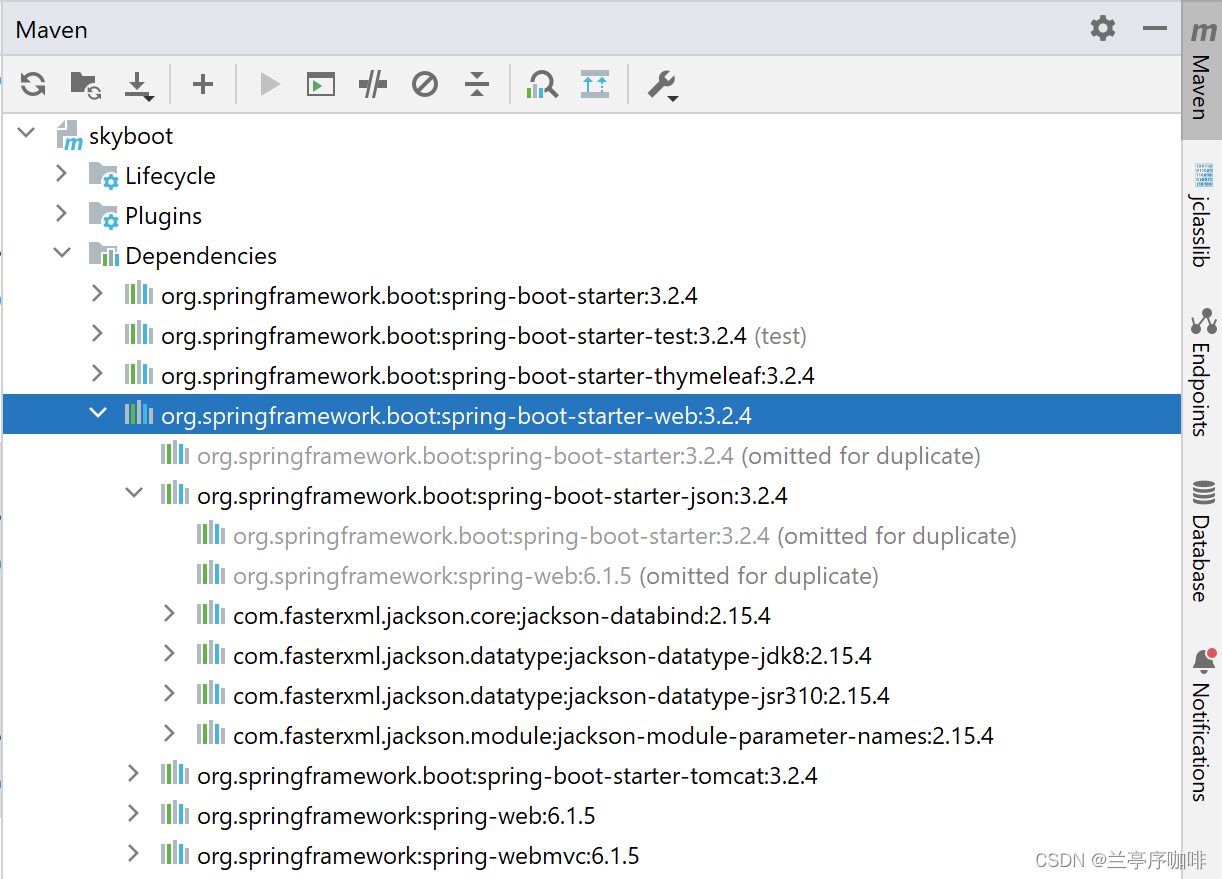Select spring-boot-starter:3.2.4 top-level row
This screenshot has width=1222, height=879.
(x=591, y=295)
